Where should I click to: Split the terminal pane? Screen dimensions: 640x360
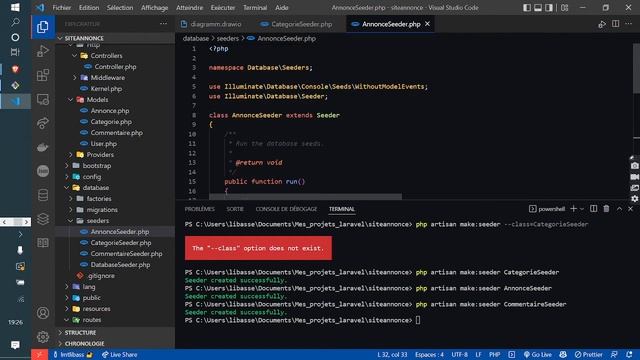coord(593,209)
